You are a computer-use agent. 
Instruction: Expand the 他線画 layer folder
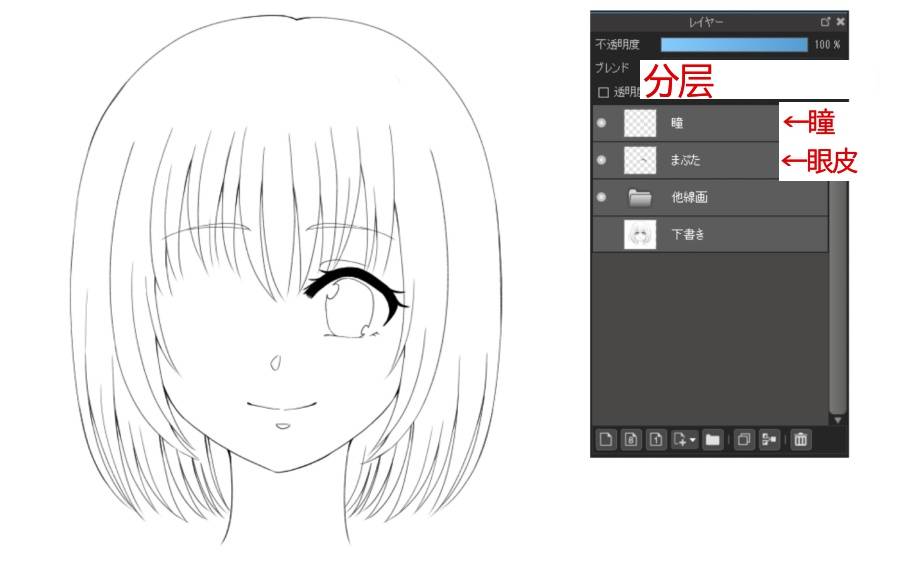click(639, 197)
